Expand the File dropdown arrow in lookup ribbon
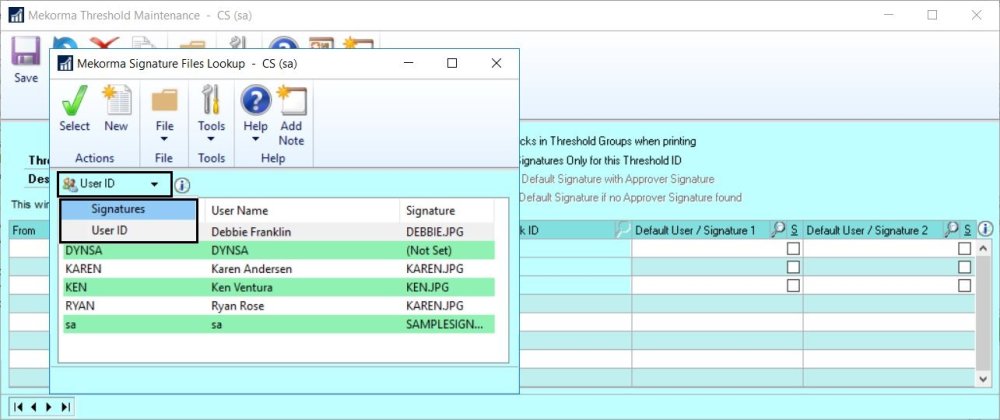Screen dimensions: 1000x420 click(x=165, y=139)
